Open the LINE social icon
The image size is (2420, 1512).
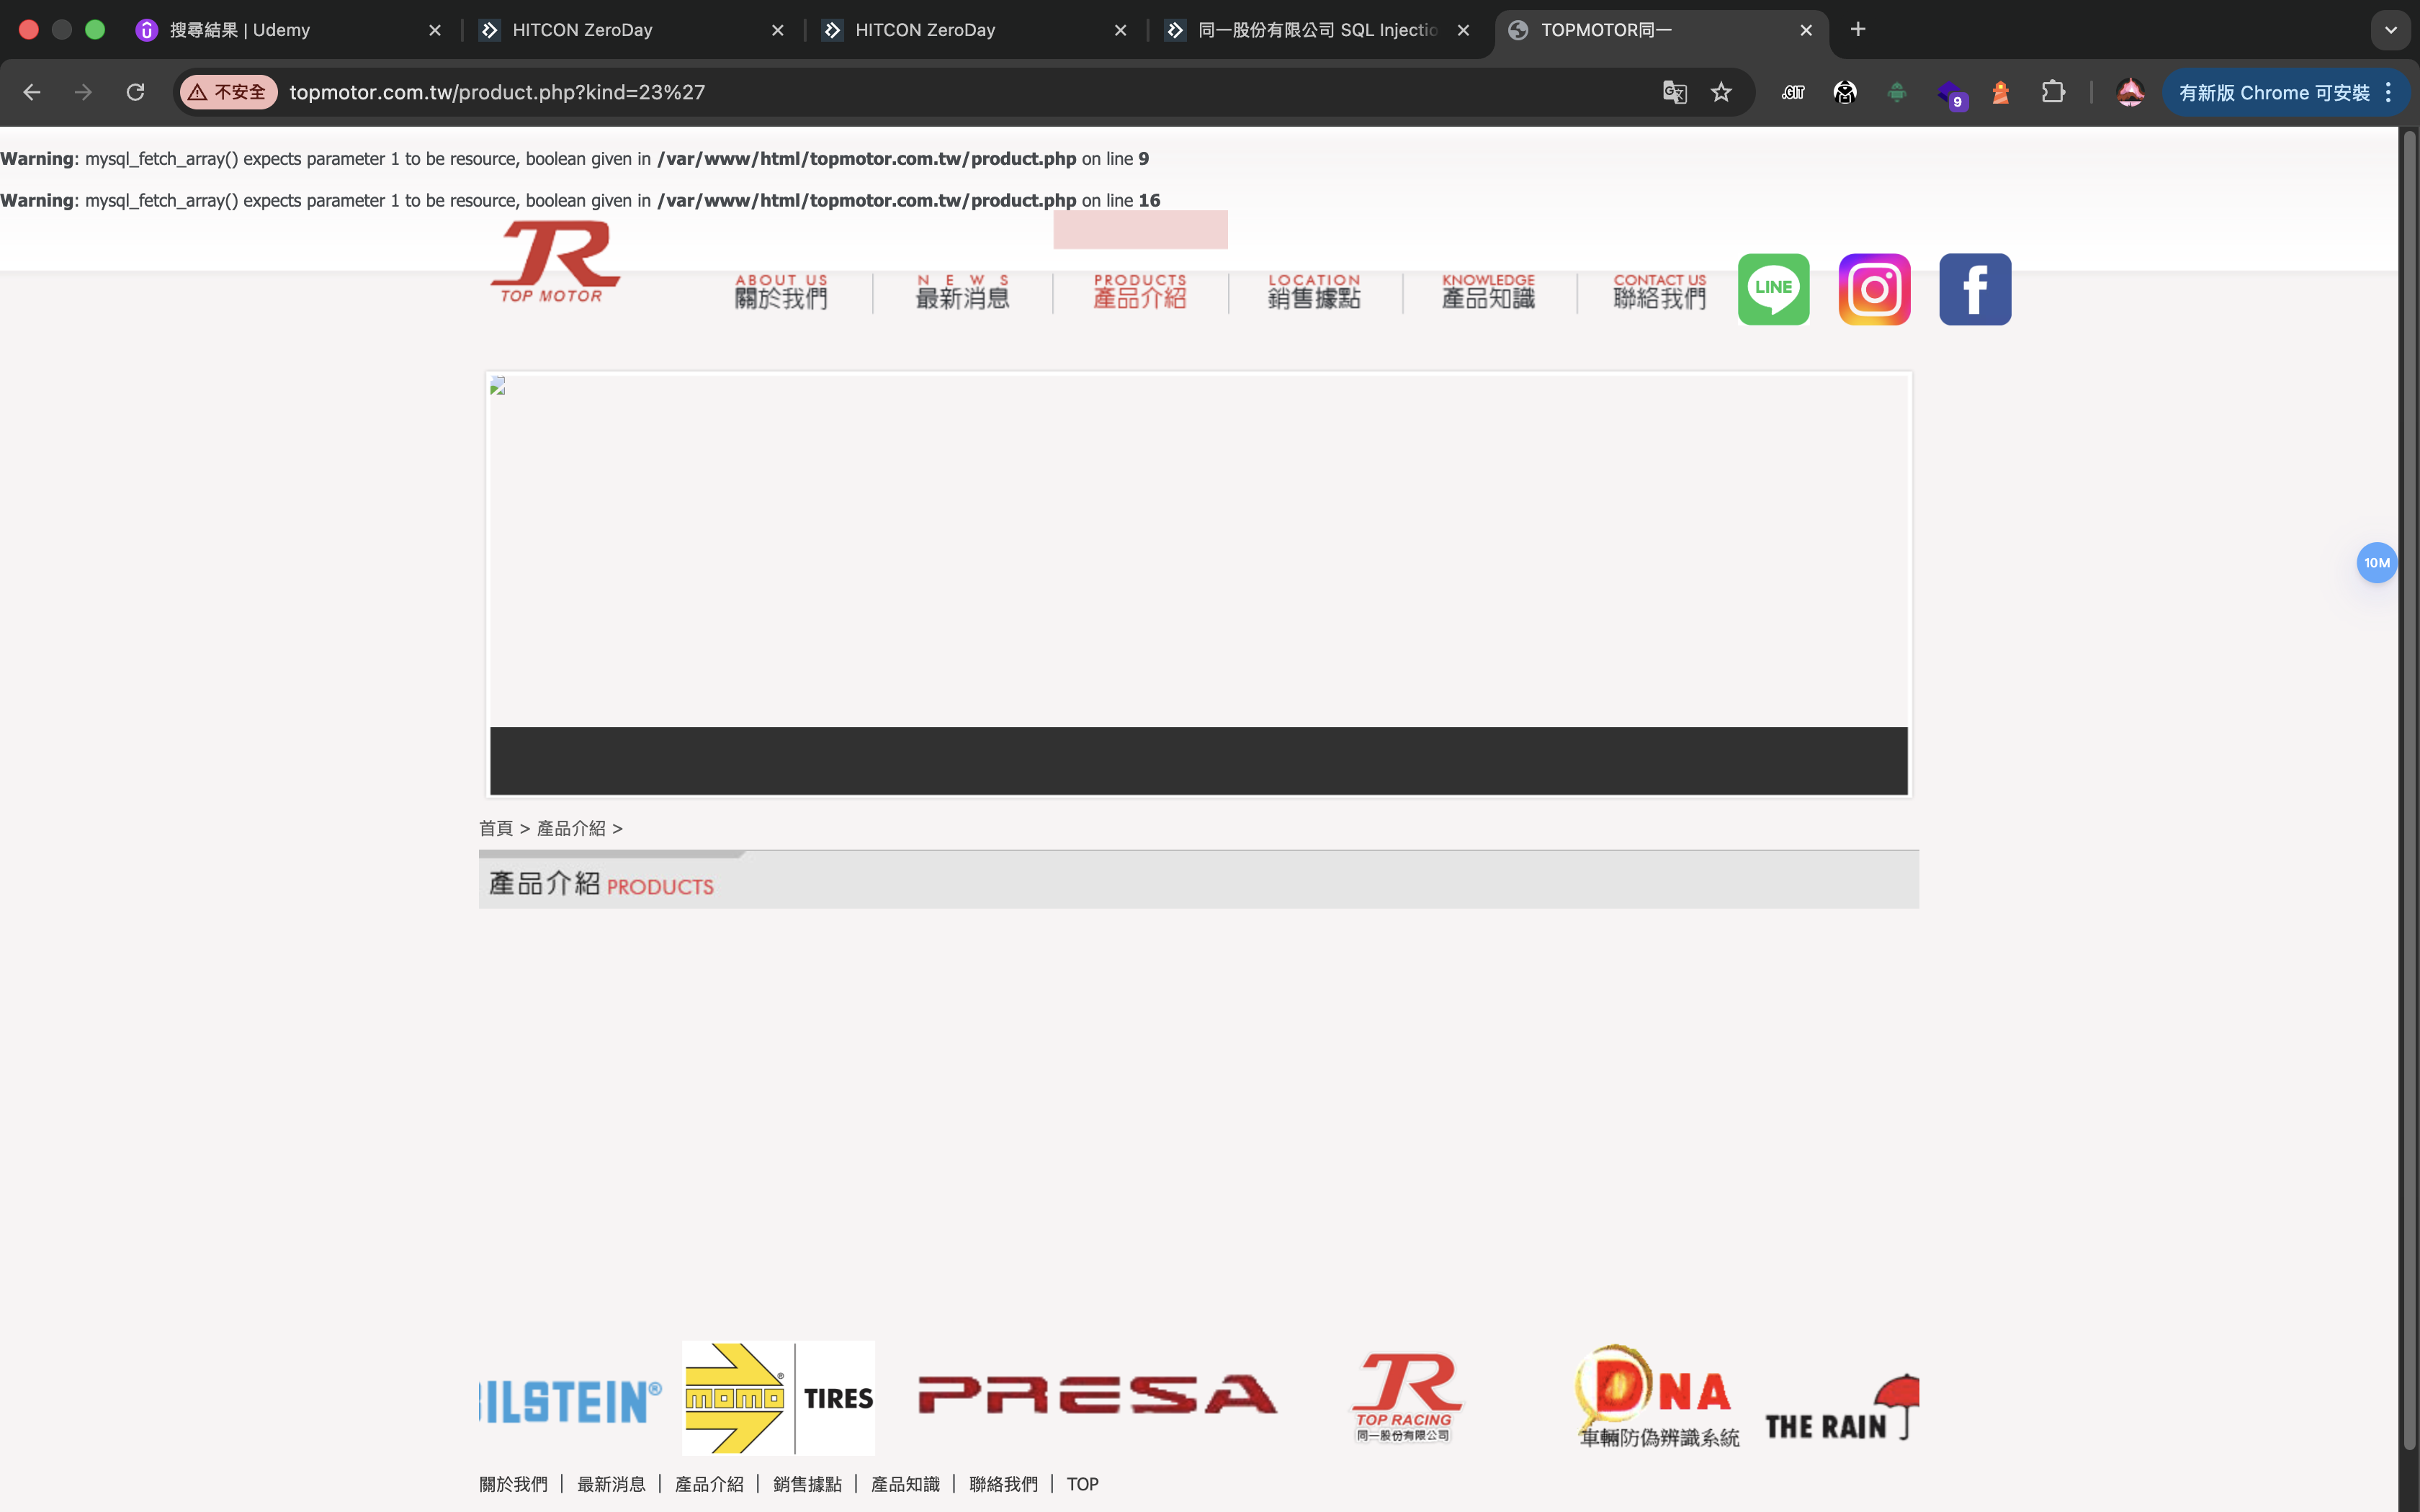pyautogui.click(x=1773, y=289)
